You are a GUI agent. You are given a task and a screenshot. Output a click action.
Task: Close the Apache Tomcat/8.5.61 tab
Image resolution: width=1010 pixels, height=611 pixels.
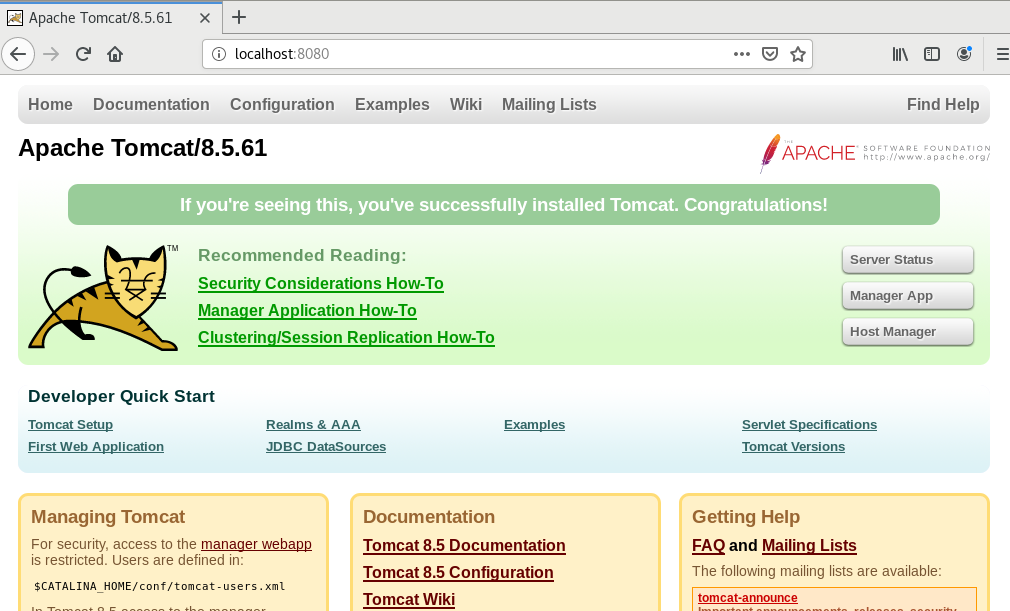tap(205, 18)
